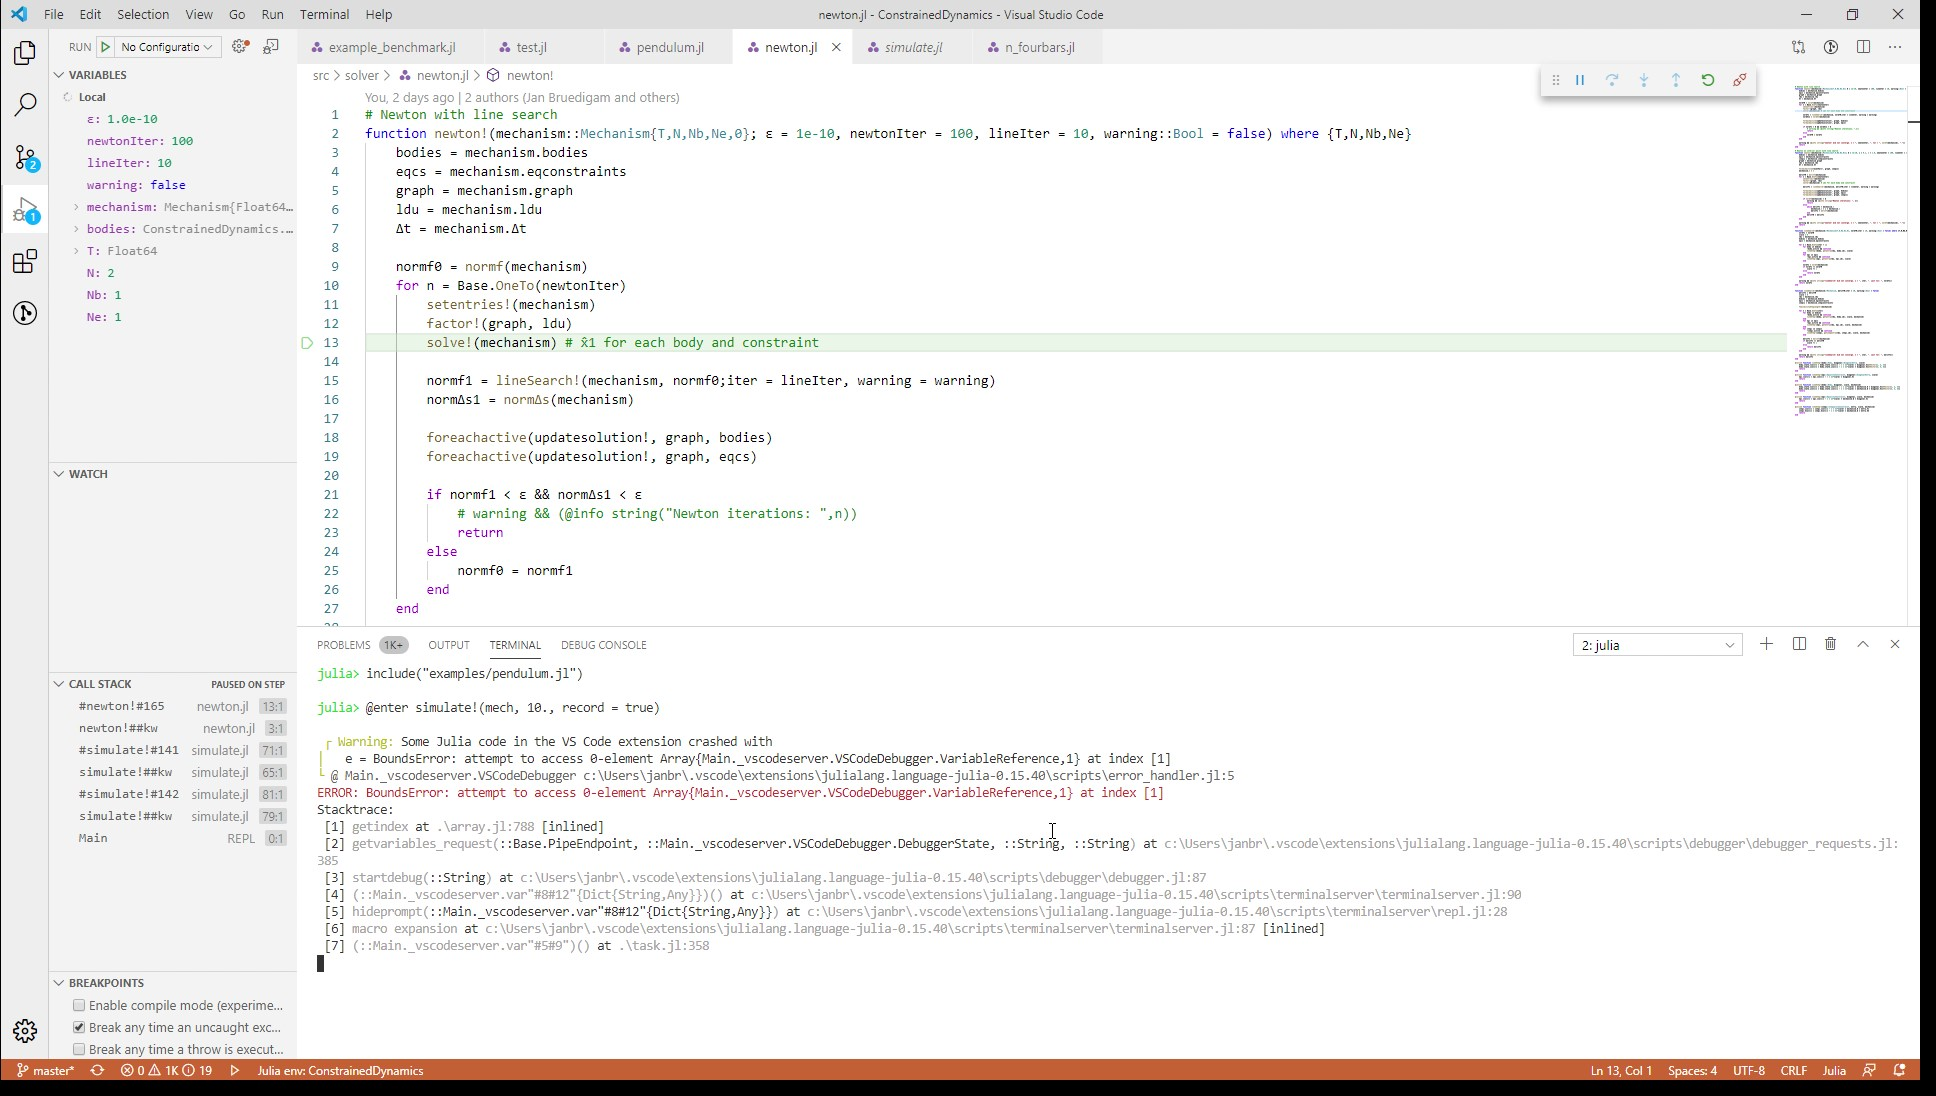Open the PROBLEMS panel tab

[x=343, y=645]
